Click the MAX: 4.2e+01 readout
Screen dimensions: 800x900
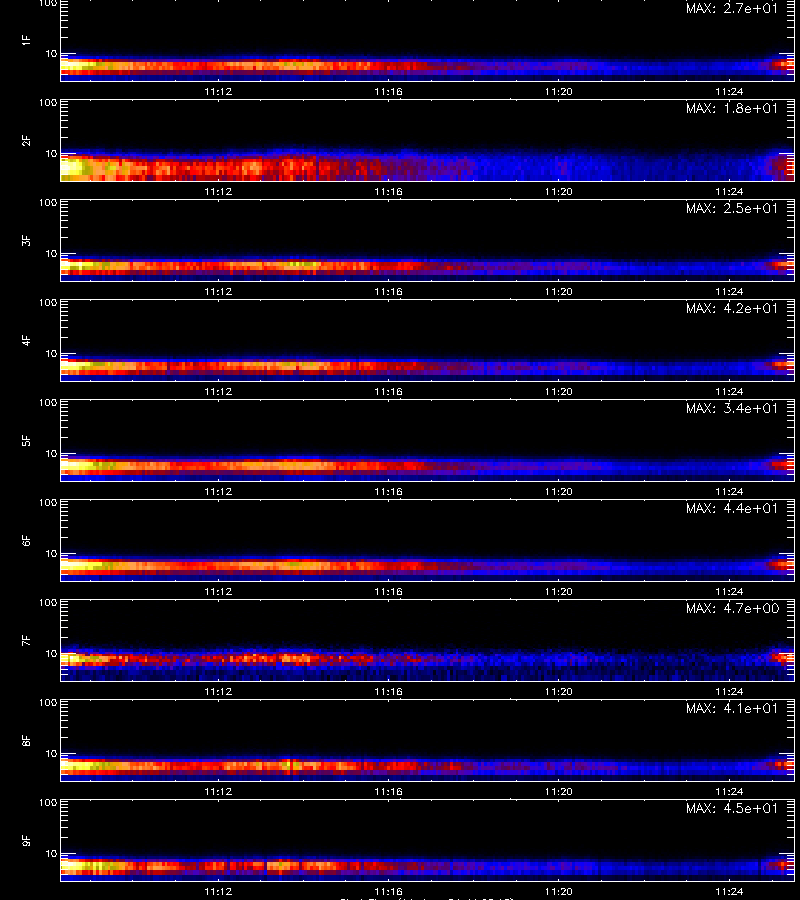point(732,308)
